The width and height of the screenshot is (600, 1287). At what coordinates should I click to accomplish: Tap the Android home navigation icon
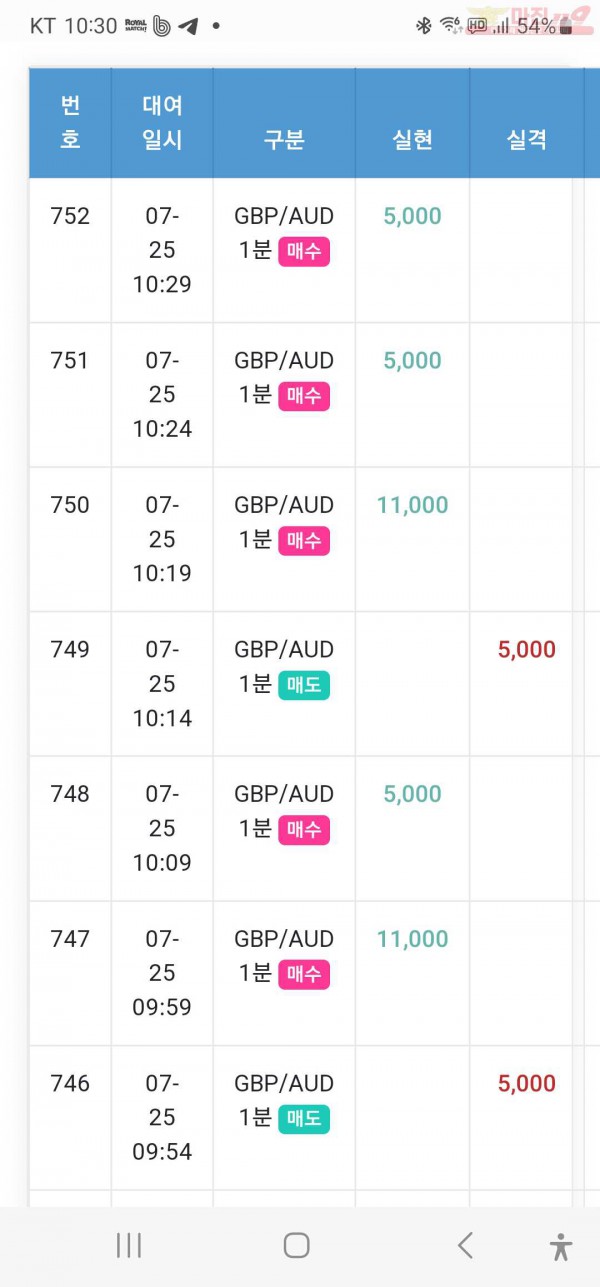pyautogui.click(x=296, y=1245)
